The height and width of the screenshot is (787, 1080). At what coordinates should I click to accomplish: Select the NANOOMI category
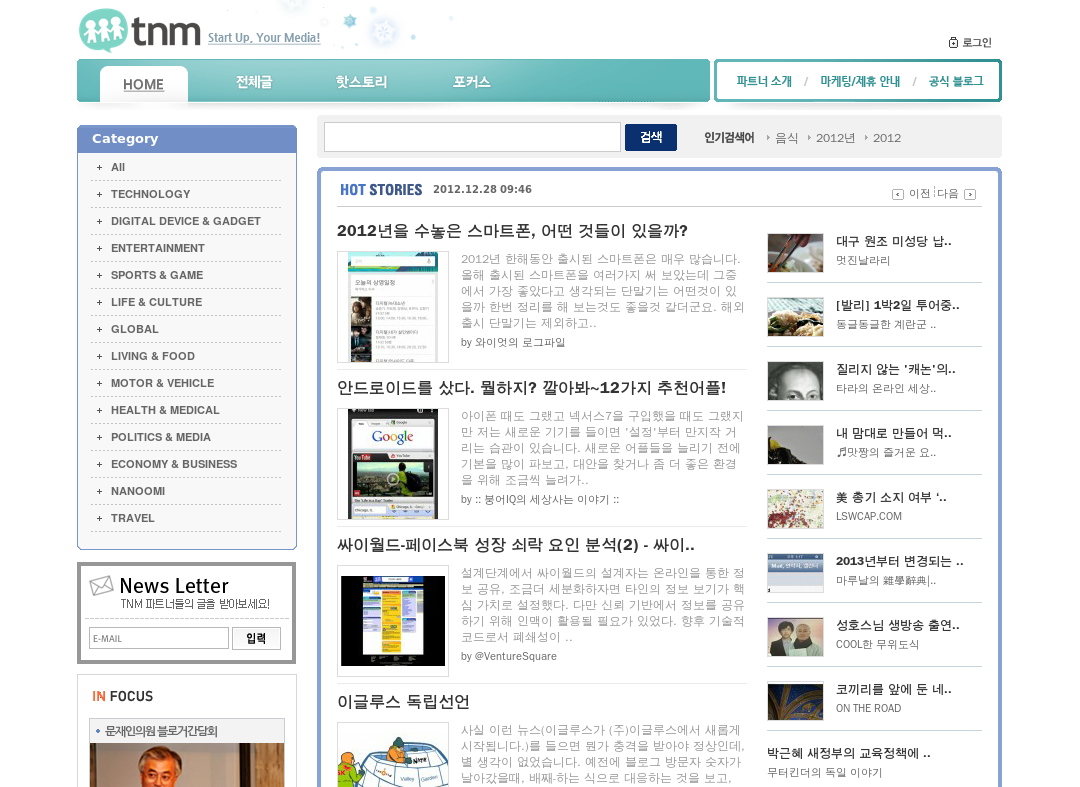[138, 491]
